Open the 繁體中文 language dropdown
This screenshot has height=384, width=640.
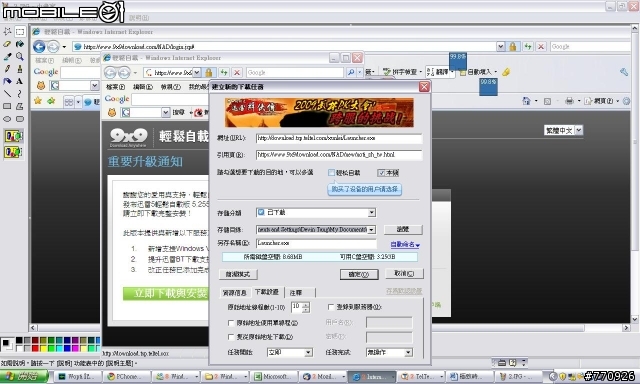(579, 130)
